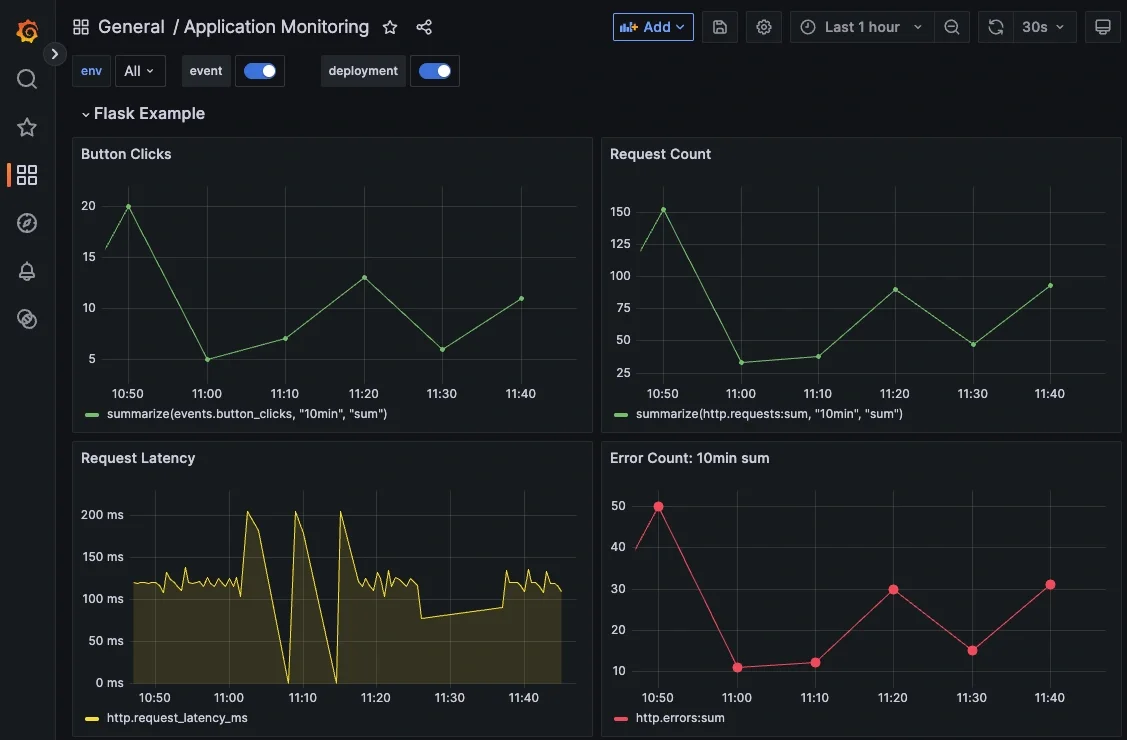The image size is (1127, 740).
Task: Click the 10:50 peak point in Button Clicks
Action: point(129,206)
